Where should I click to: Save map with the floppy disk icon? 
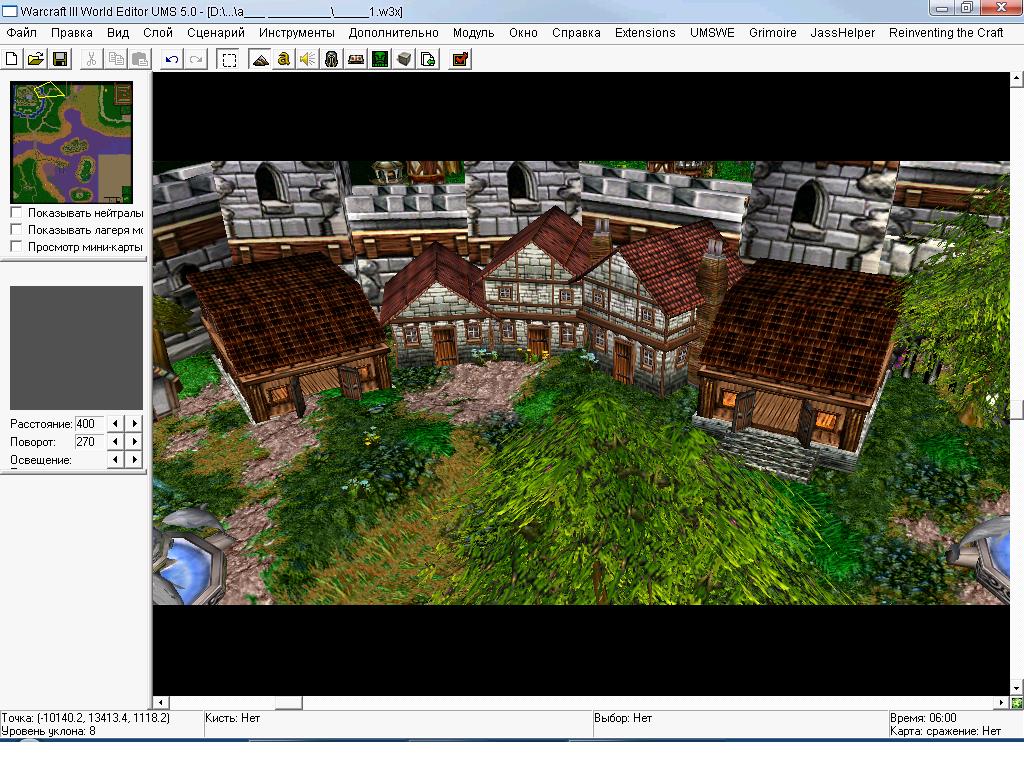click(x=60, y=59)
